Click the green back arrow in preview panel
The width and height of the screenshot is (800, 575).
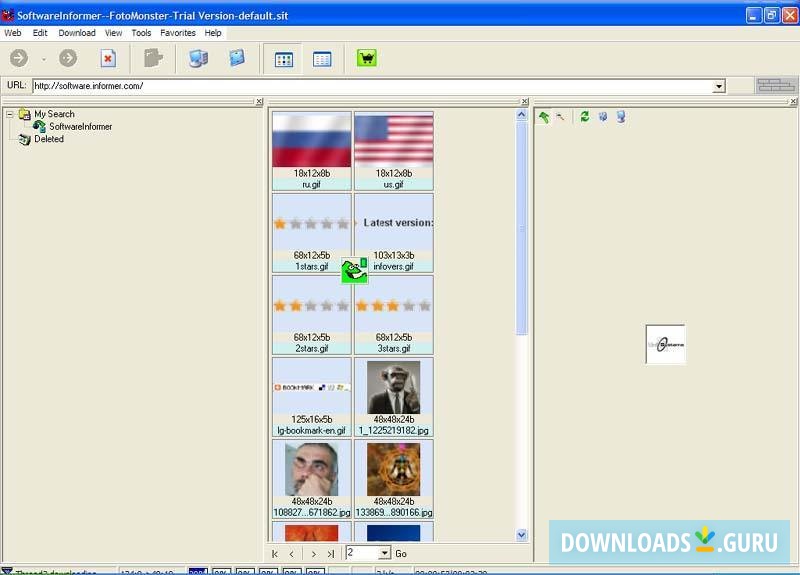[544, 117]
